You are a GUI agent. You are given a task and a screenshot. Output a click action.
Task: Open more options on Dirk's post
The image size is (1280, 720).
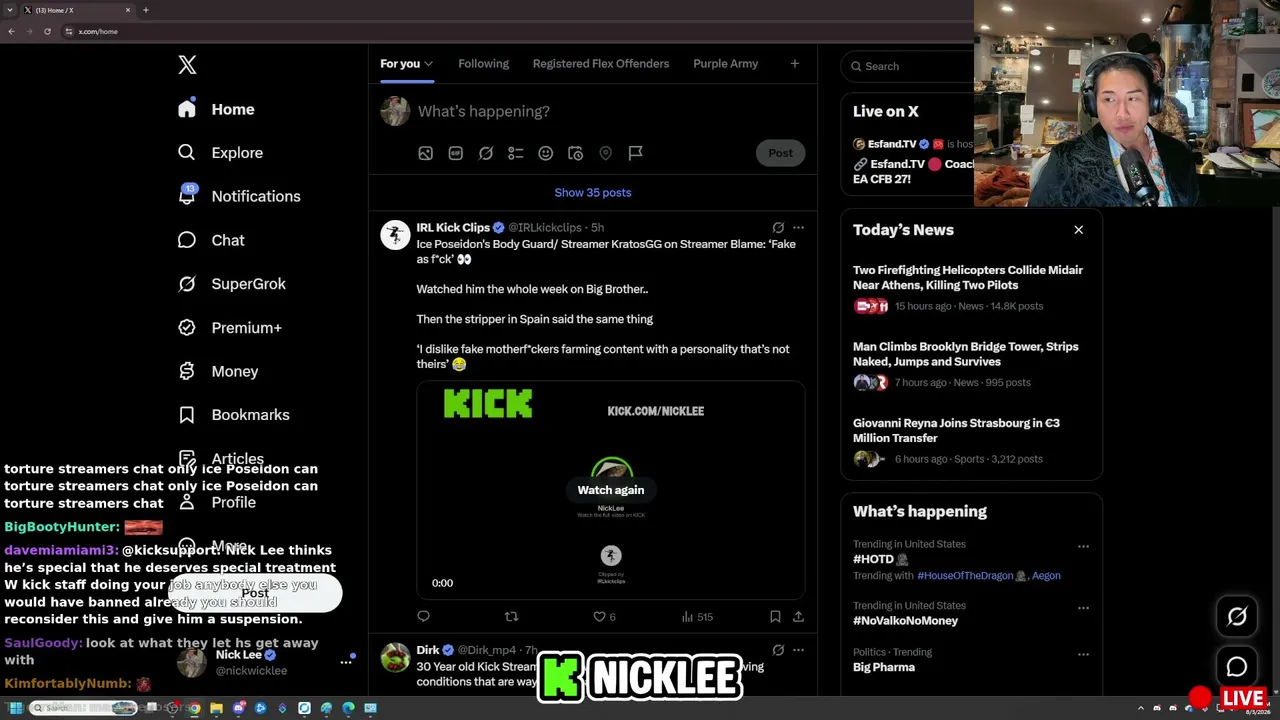pos(798,650)
